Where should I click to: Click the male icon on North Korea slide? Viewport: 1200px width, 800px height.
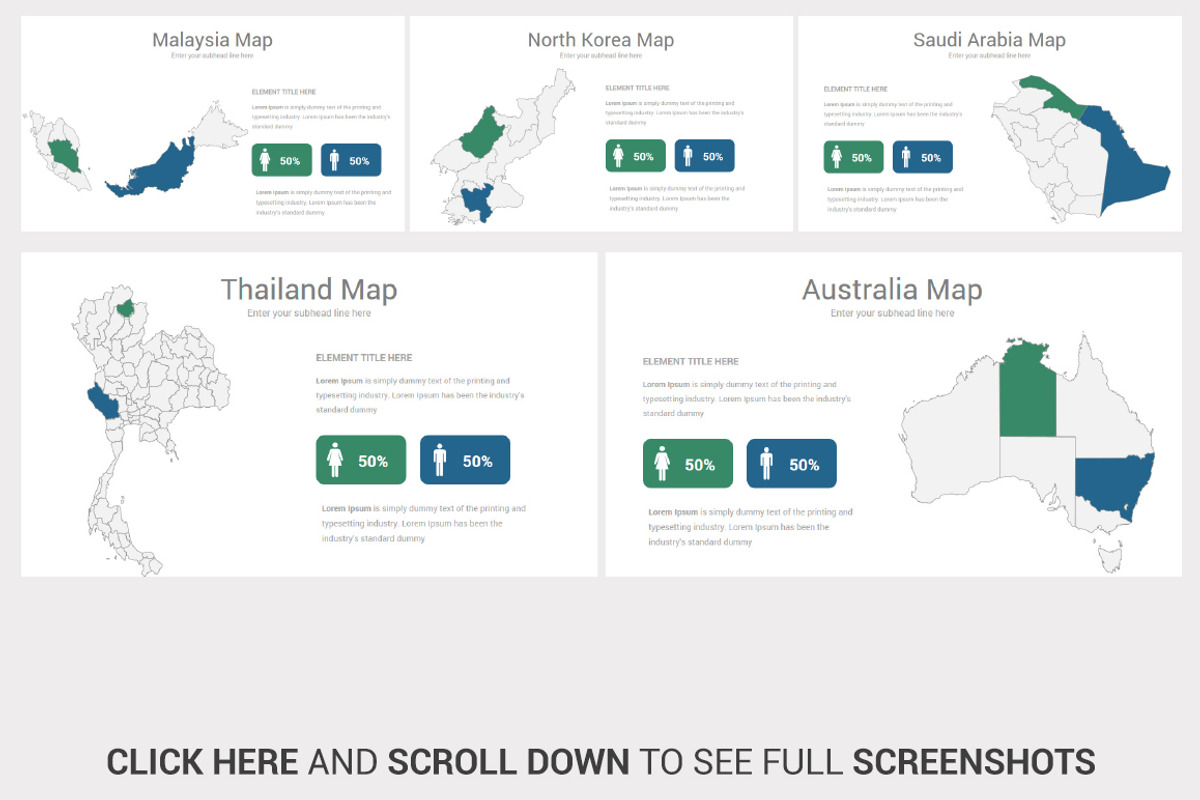pos(688,156)
